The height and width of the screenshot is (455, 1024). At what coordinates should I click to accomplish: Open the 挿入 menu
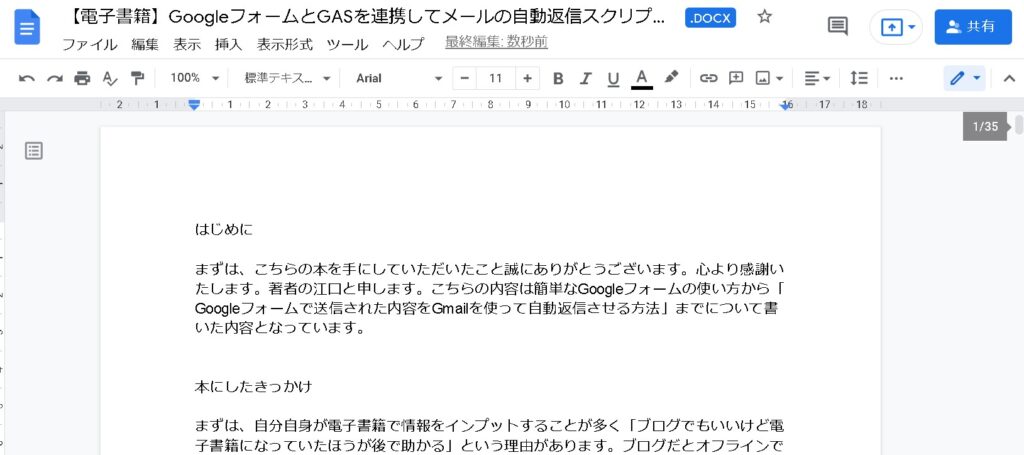[x=229, y=44]
